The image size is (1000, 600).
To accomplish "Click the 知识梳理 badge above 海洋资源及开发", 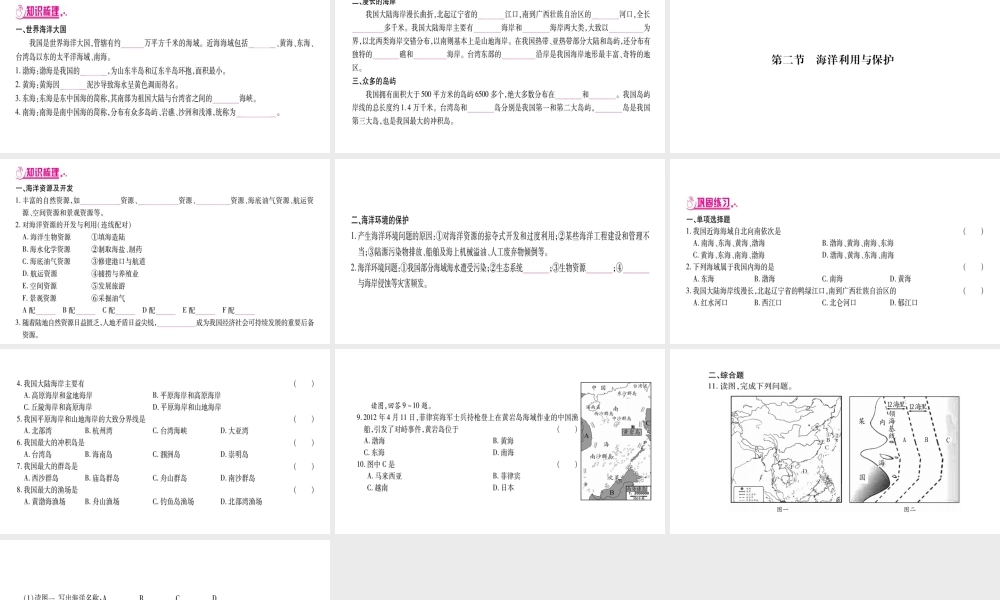I will pos(41,173).
